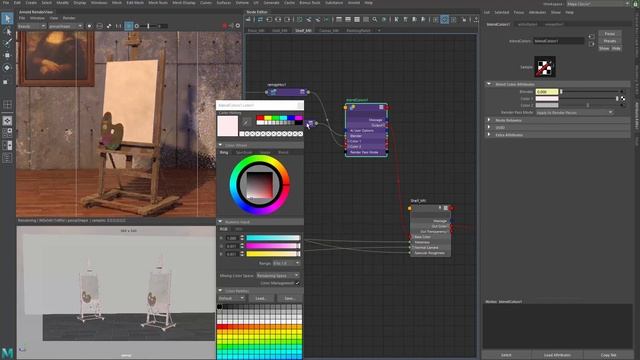Expand the Extra Attributes section
The image size is (640, 360).
tap(489, 134)
